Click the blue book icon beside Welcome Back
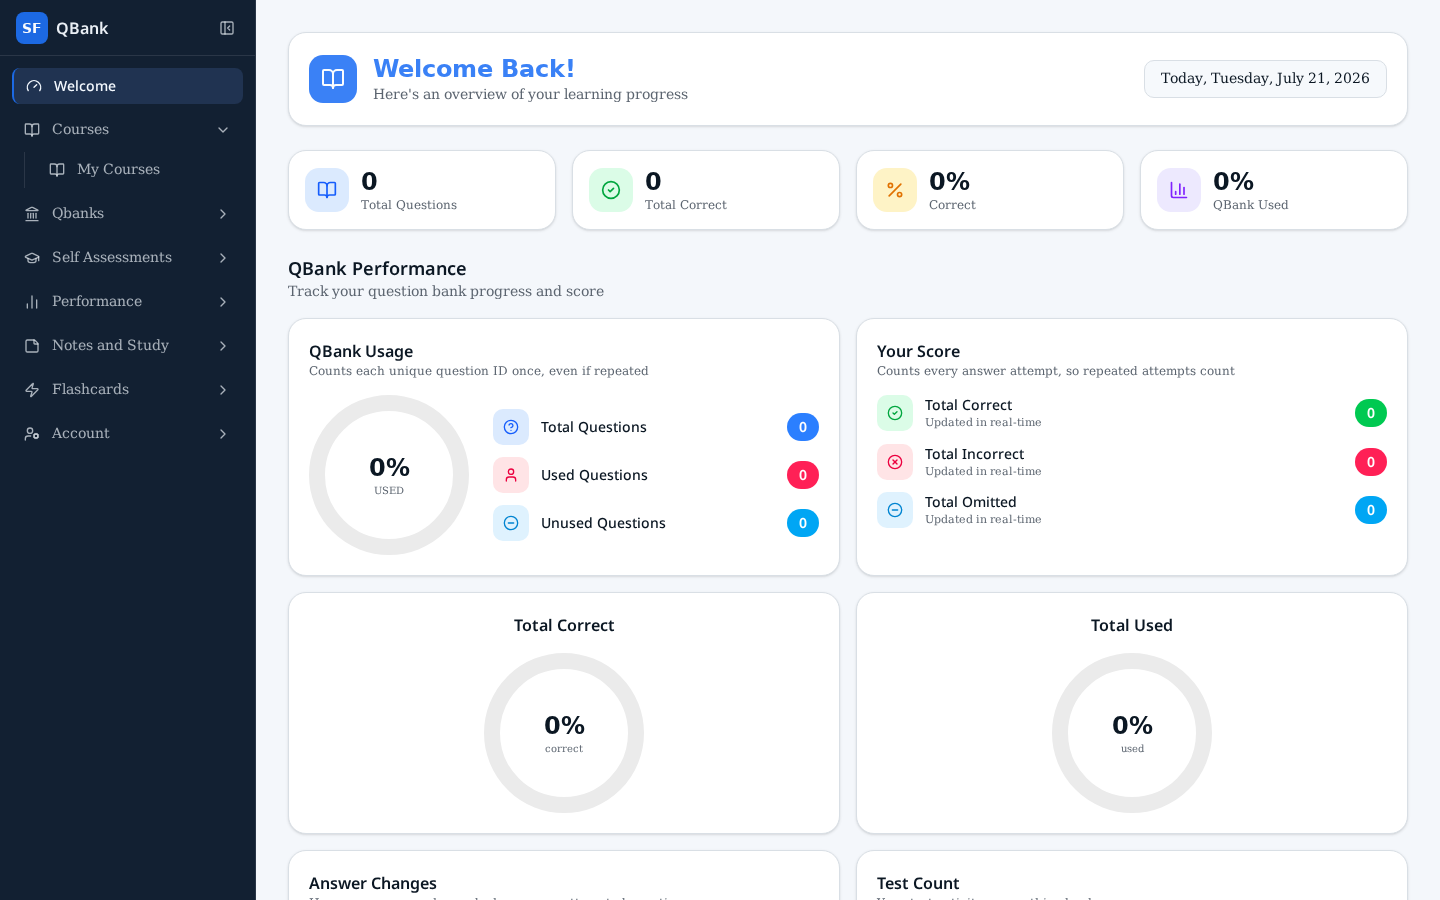 pyautogui.click(x=333, y=79)
